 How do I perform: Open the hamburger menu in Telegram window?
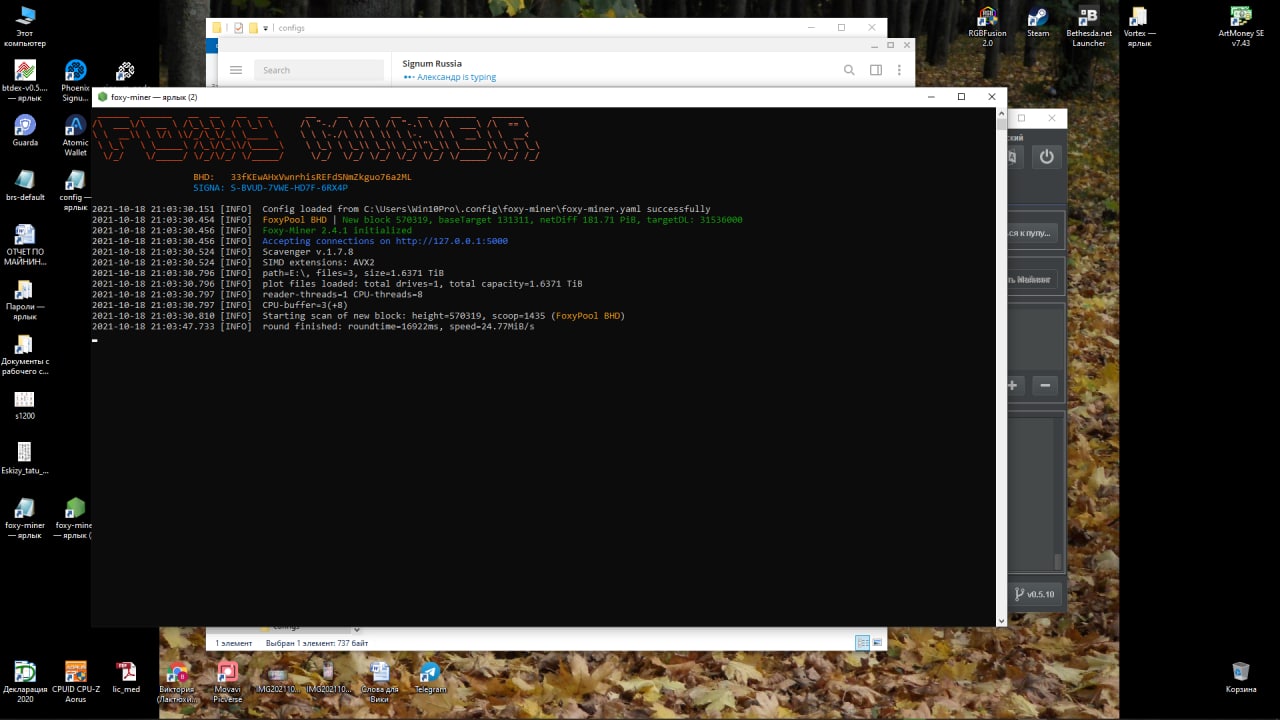(x=236, y=70)
